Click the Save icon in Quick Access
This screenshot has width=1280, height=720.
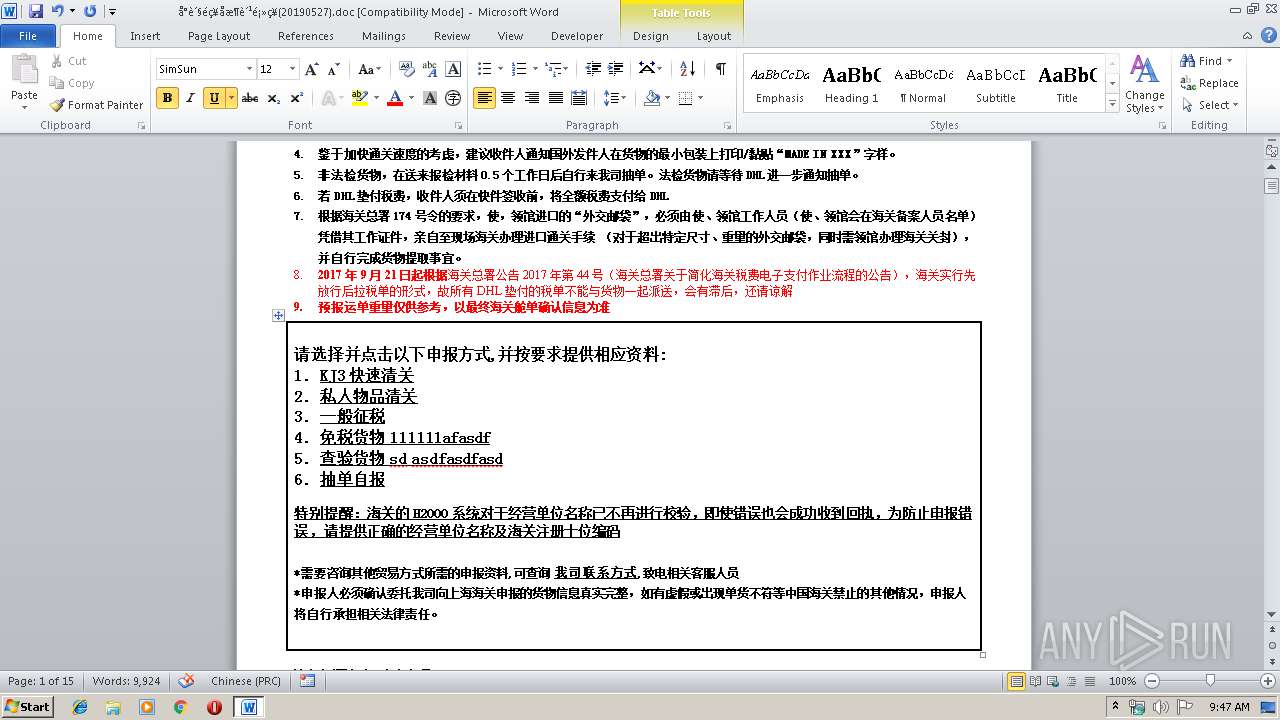[x=36, y=11]
